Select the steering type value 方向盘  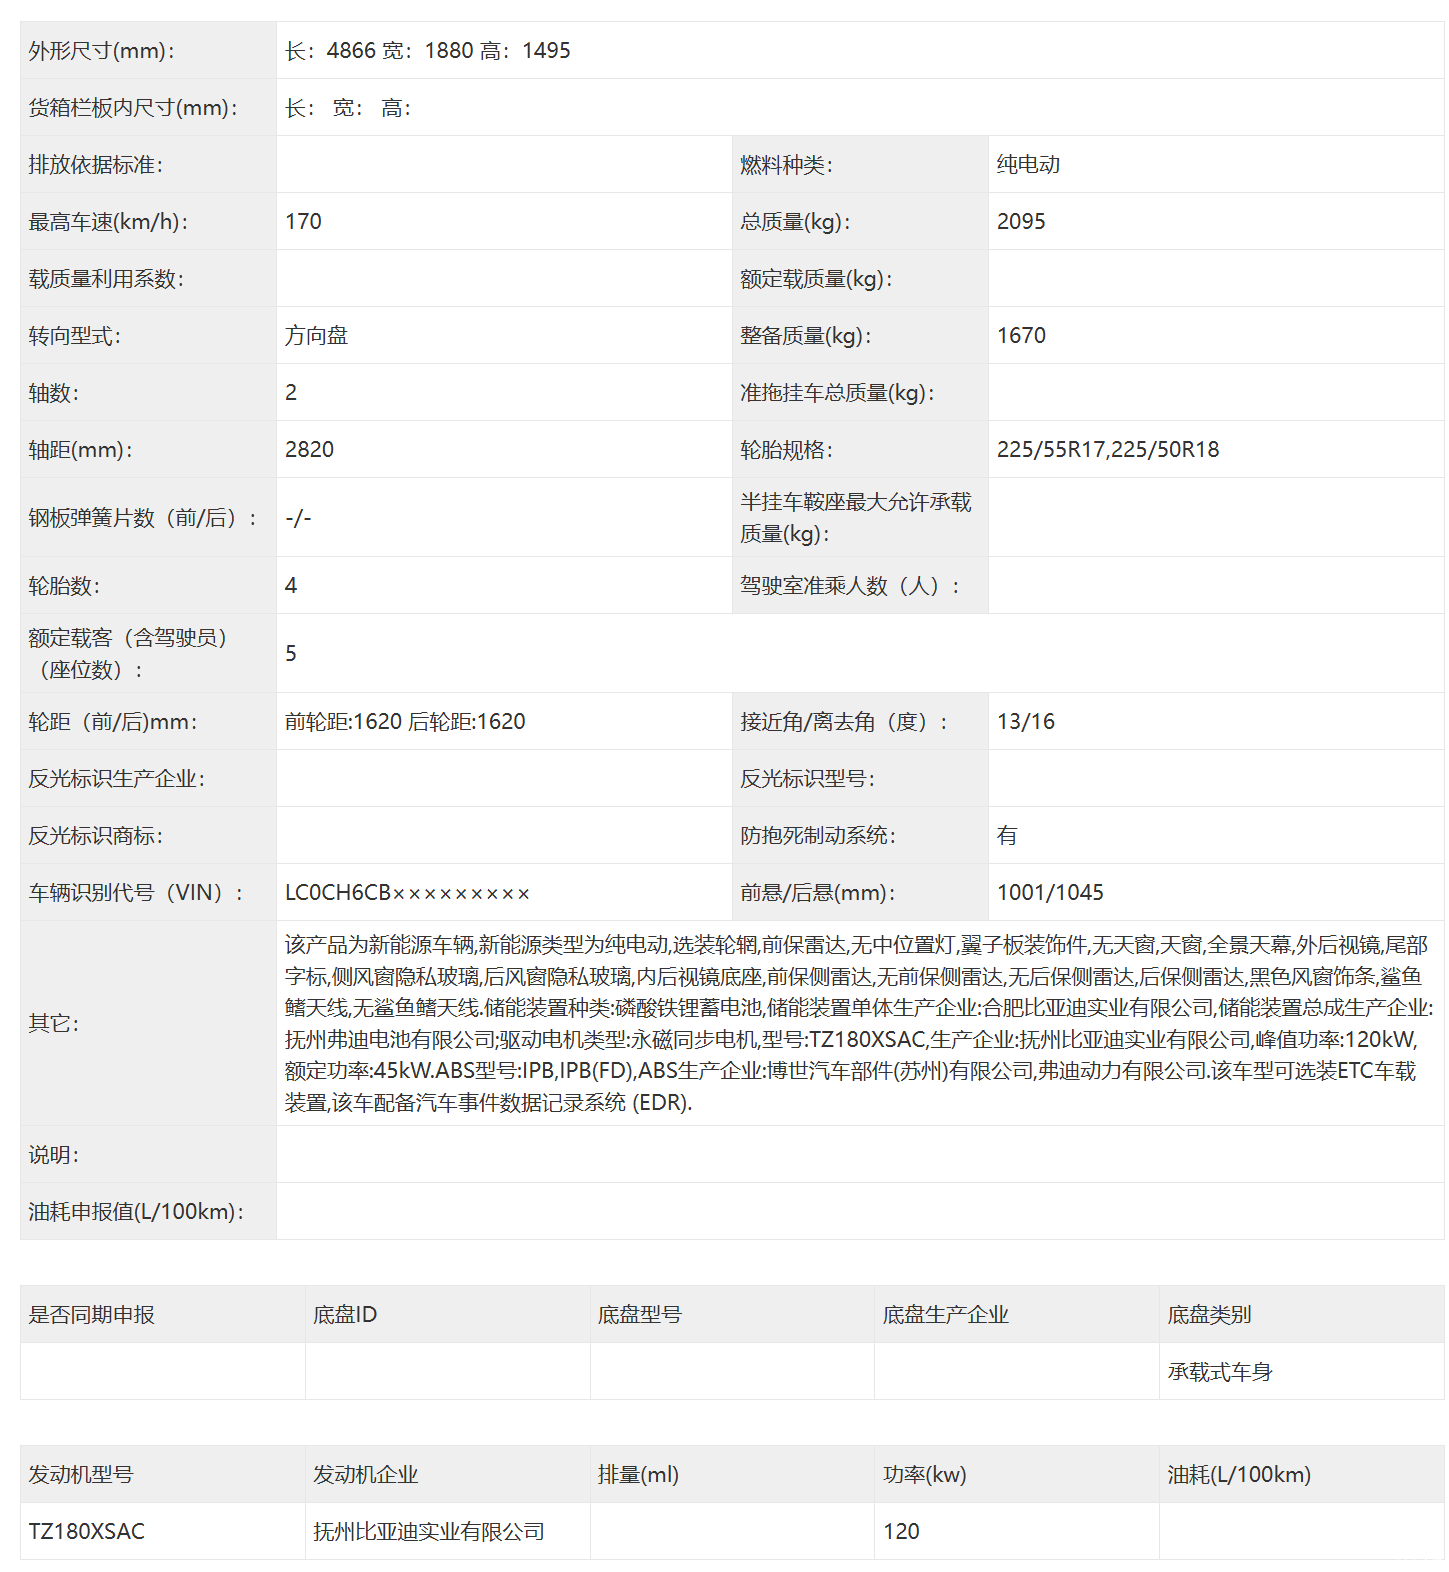coord(316,336)
